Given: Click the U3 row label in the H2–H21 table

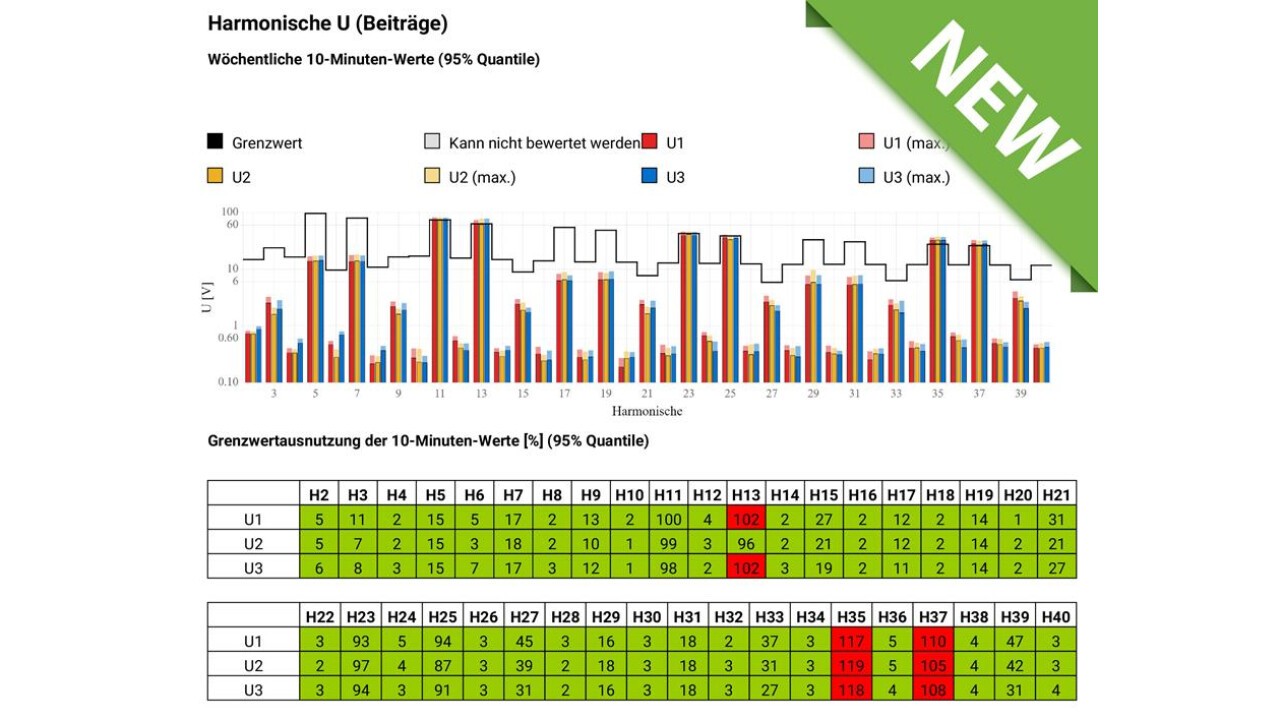Looking at the screenshot, I should [253, 566].
